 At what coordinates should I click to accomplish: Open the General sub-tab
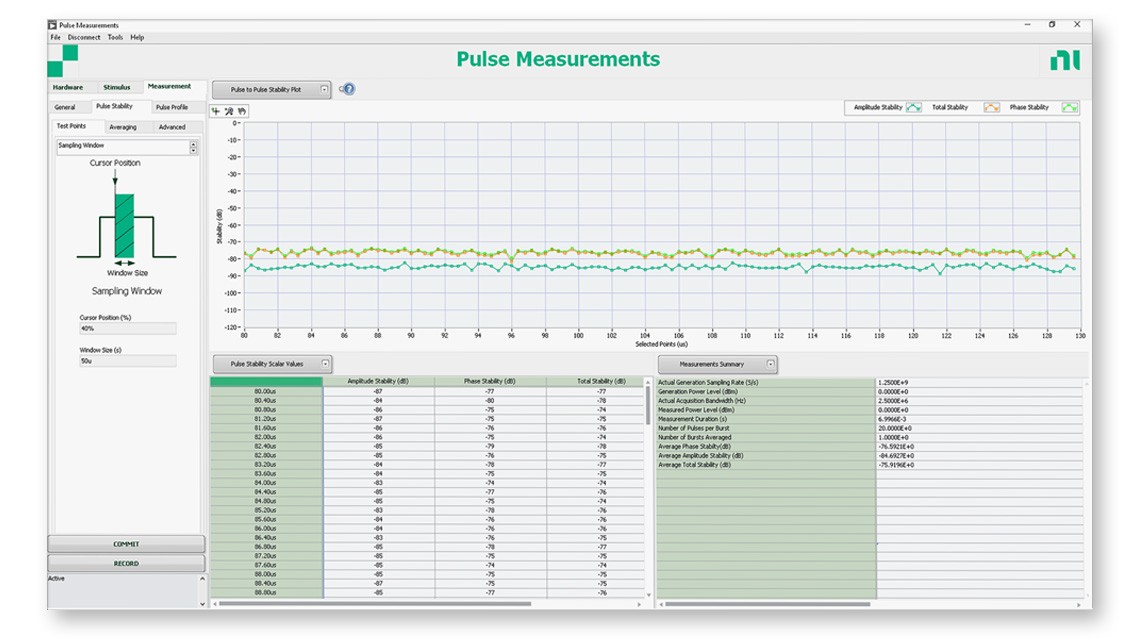coord(65,108)
